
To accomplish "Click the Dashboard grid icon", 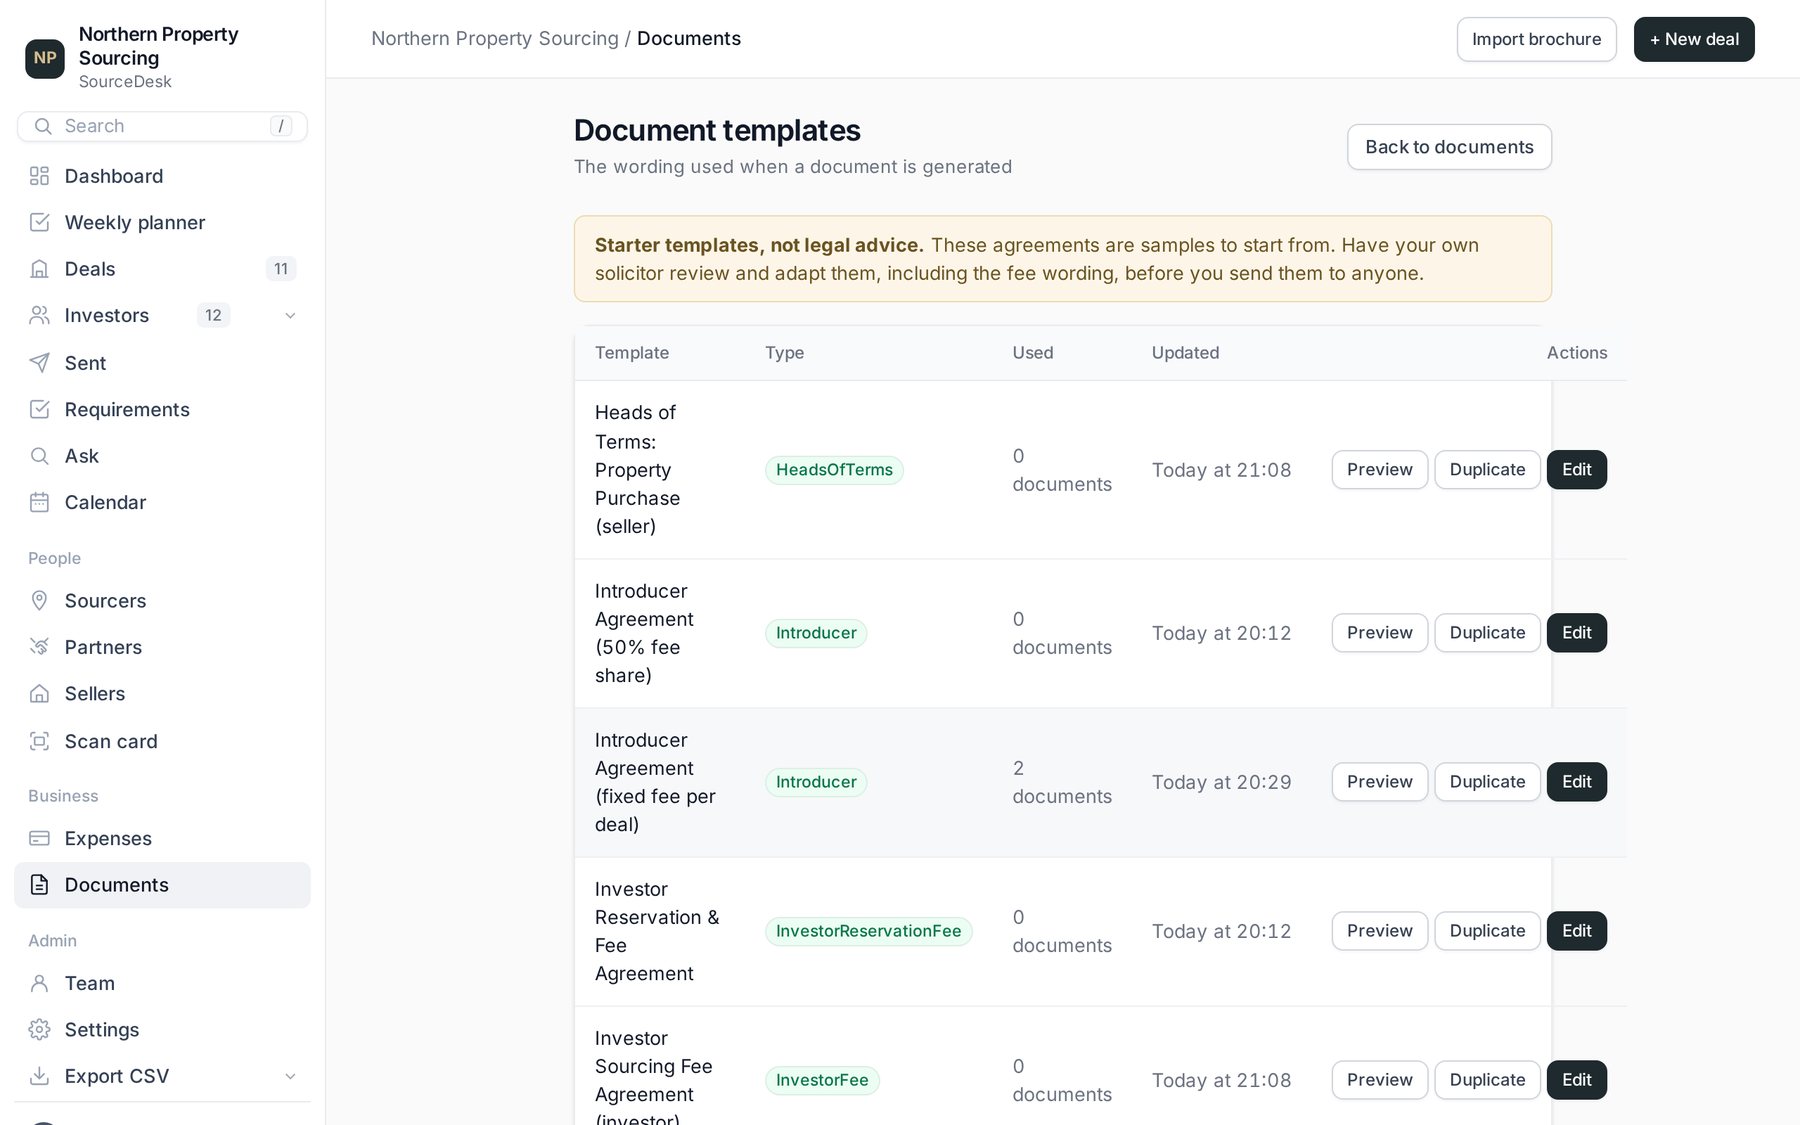I will point(39,176).
